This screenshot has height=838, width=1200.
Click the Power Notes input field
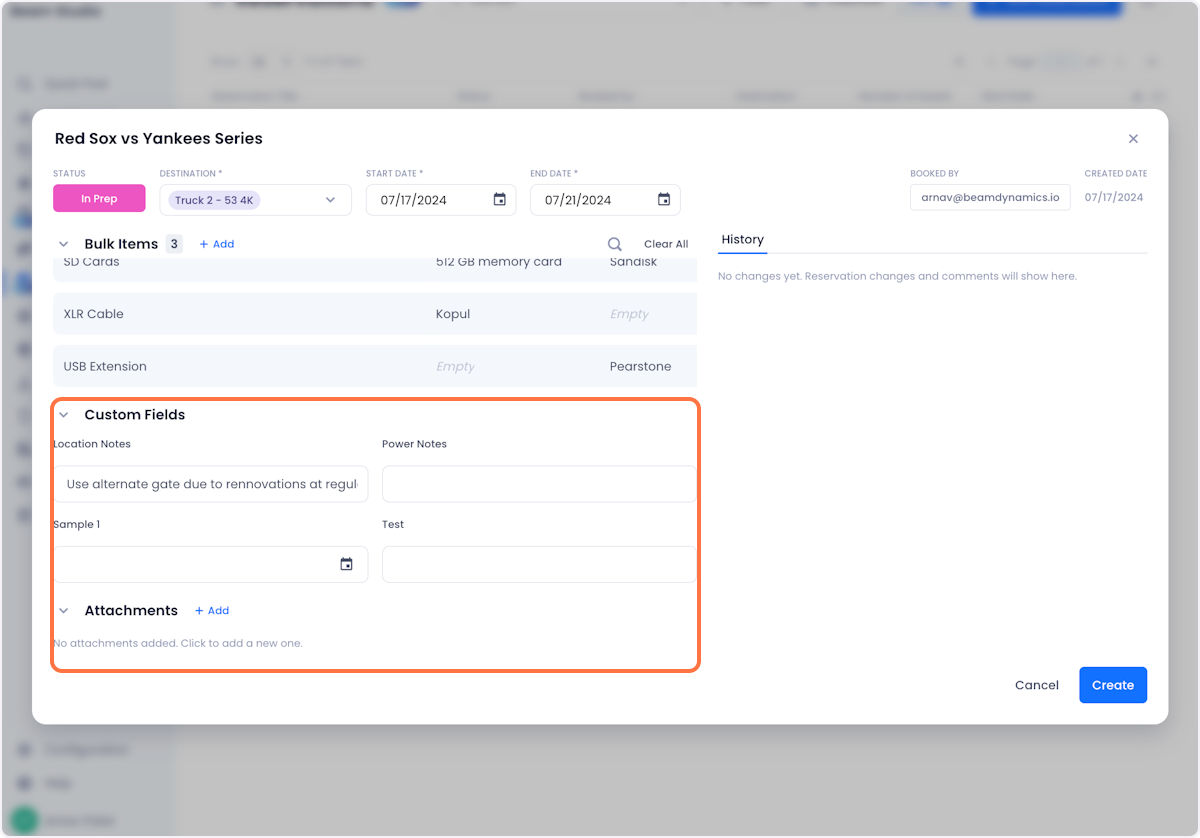pyautogui.click(x=539, y=484)
